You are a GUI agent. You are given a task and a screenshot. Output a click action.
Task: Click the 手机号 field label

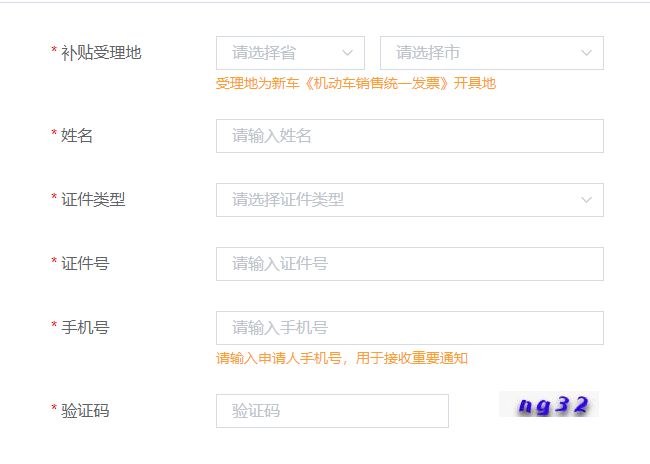tap(85, 328)
